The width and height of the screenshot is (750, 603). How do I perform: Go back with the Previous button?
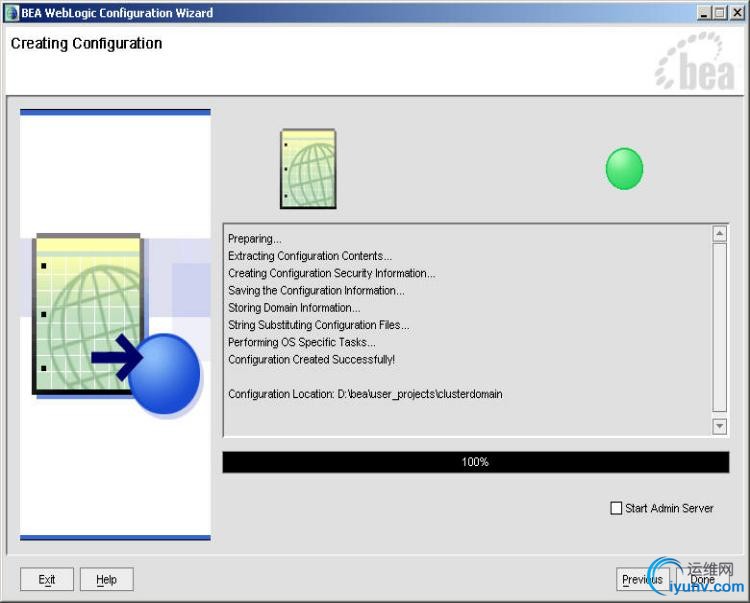coord(642,580)
